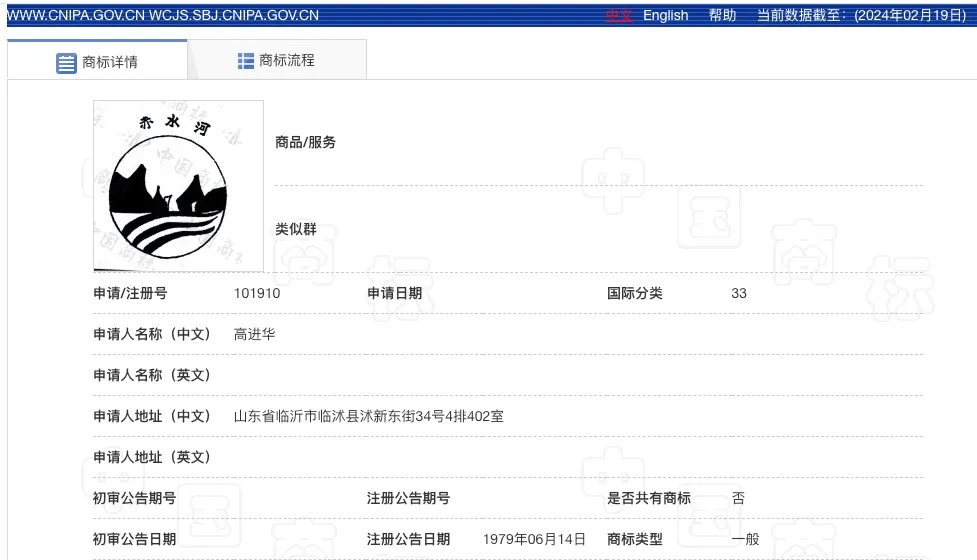The image size is (977, 560).
Task: Select the registration date 1979年06月14日
Action: pos(534,539)
